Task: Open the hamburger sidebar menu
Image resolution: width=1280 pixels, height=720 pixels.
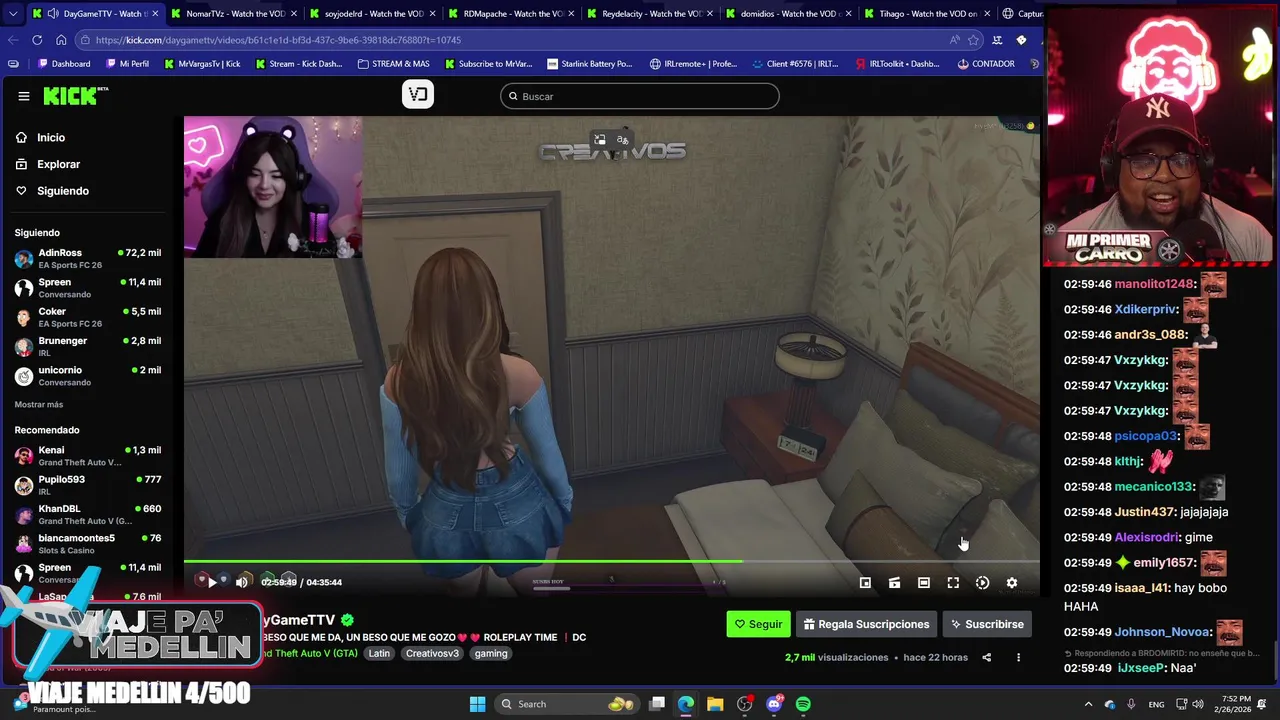Action: click(x=23, y=96)
